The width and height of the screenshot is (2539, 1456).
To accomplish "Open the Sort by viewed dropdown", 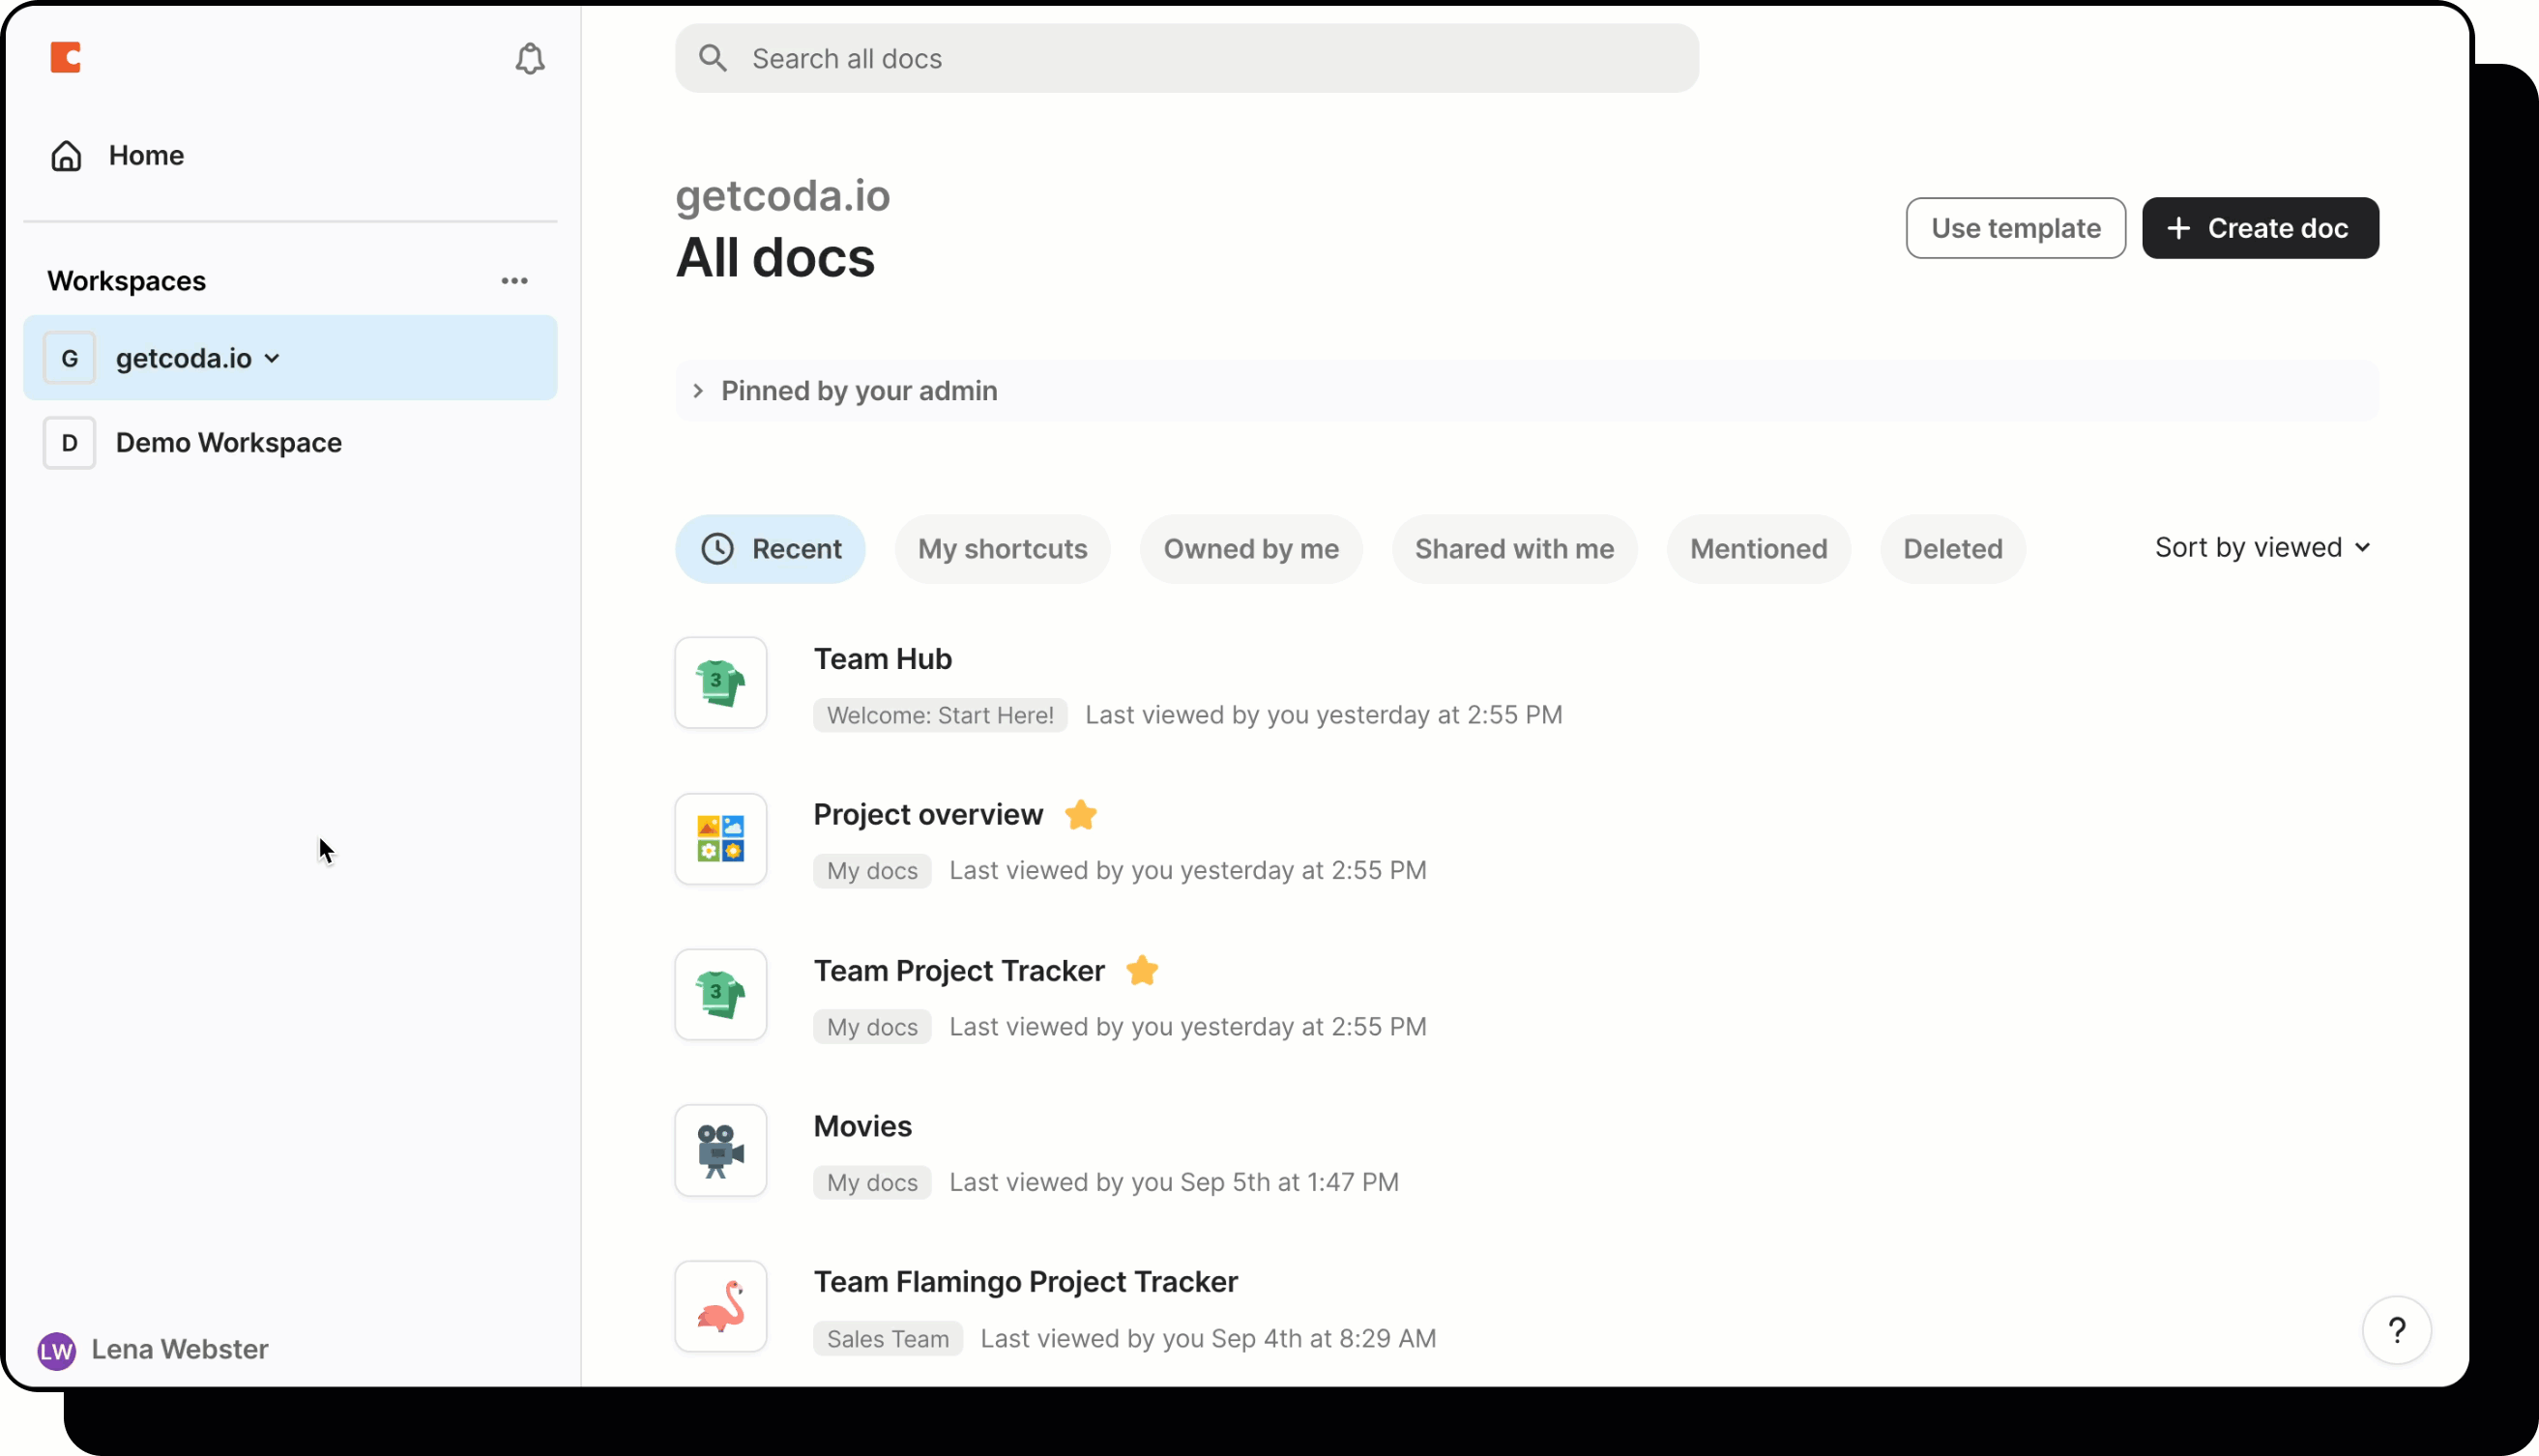I will coord(2262,547).
